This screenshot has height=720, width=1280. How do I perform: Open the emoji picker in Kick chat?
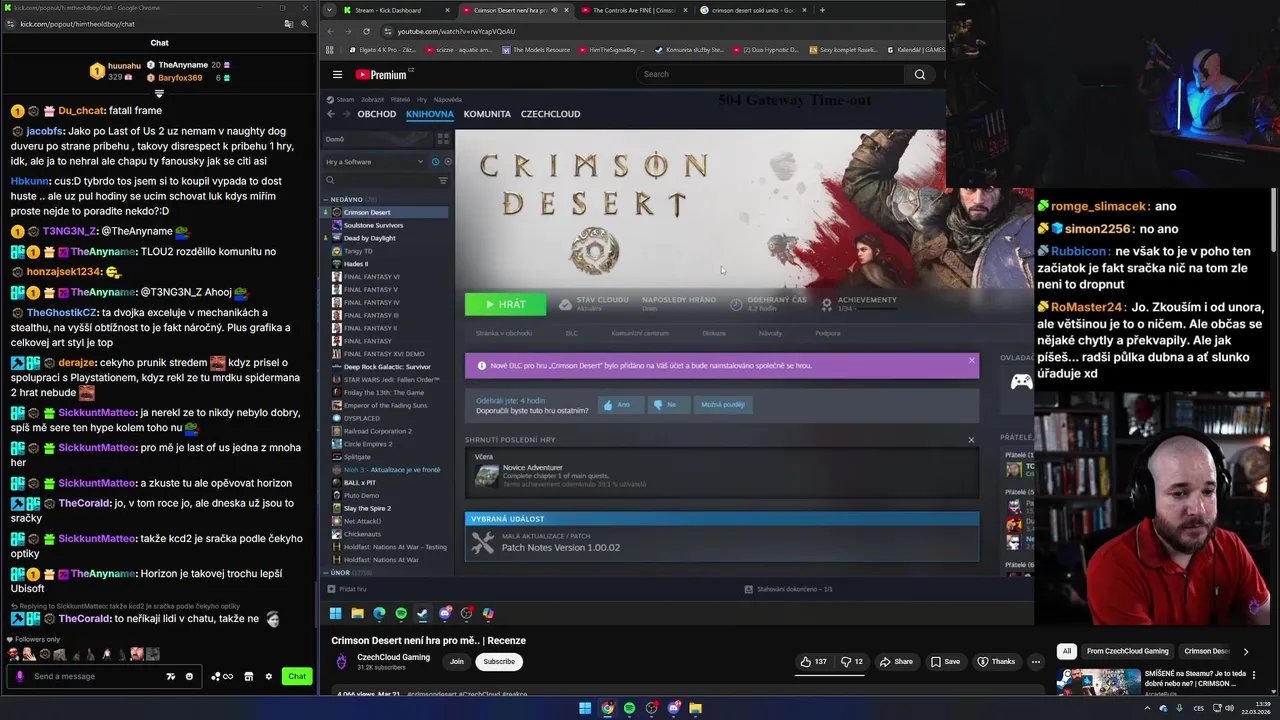(189, 676)
